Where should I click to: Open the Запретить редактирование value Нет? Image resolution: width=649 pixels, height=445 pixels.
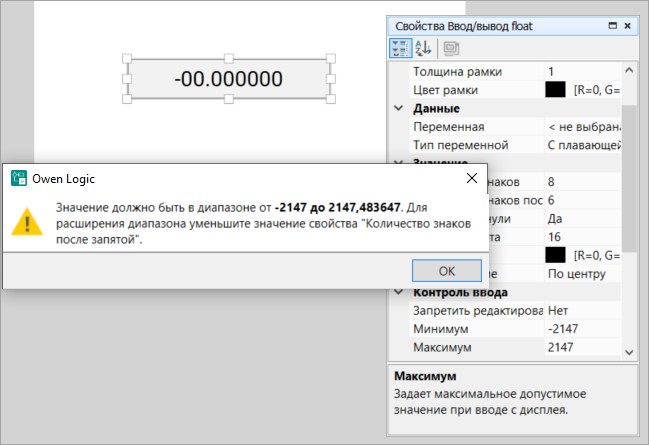582,311
